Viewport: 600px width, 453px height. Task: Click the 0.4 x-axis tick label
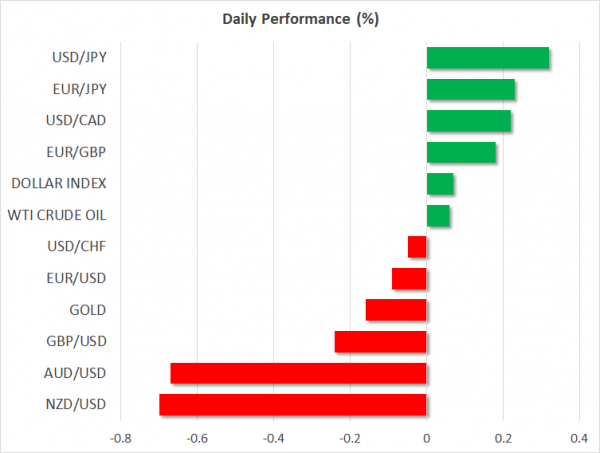click(x=579, y=438)
